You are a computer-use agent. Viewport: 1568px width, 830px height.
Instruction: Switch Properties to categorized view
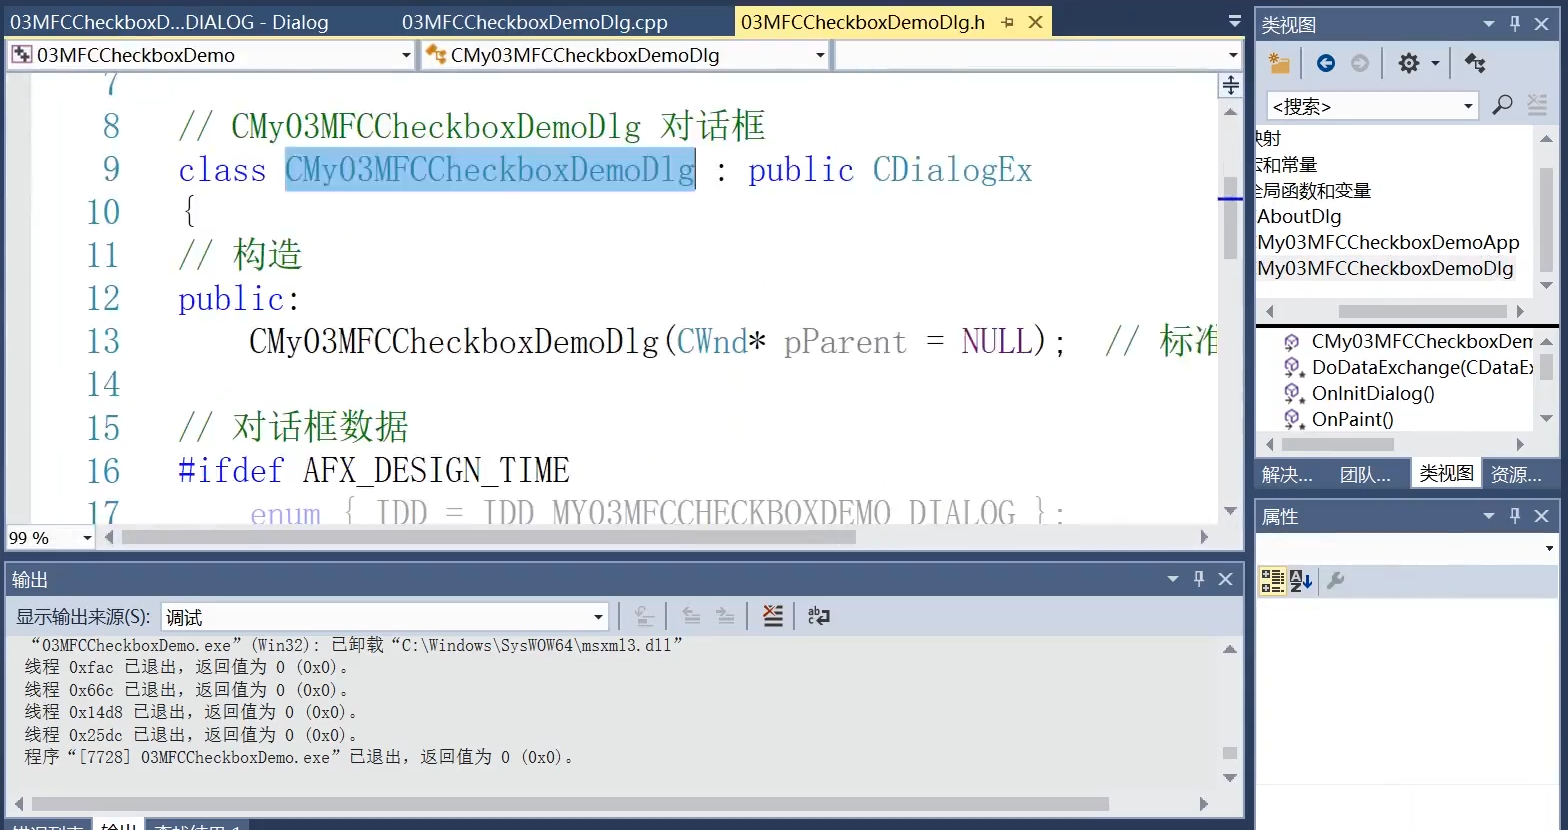click(1272, 580)
